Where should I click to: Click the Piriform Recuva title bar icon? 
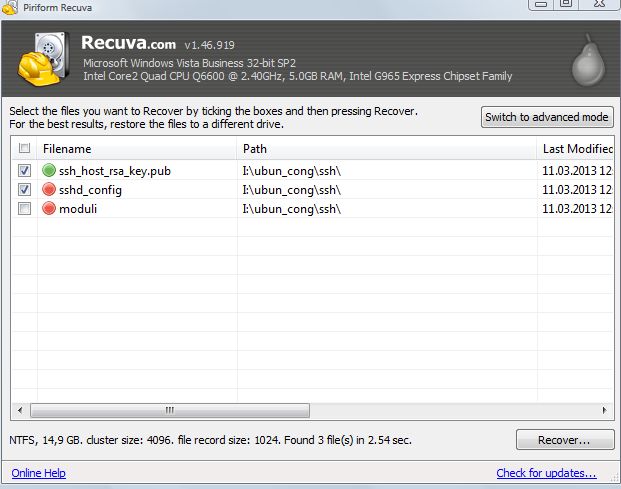click(x=10, y=7)
